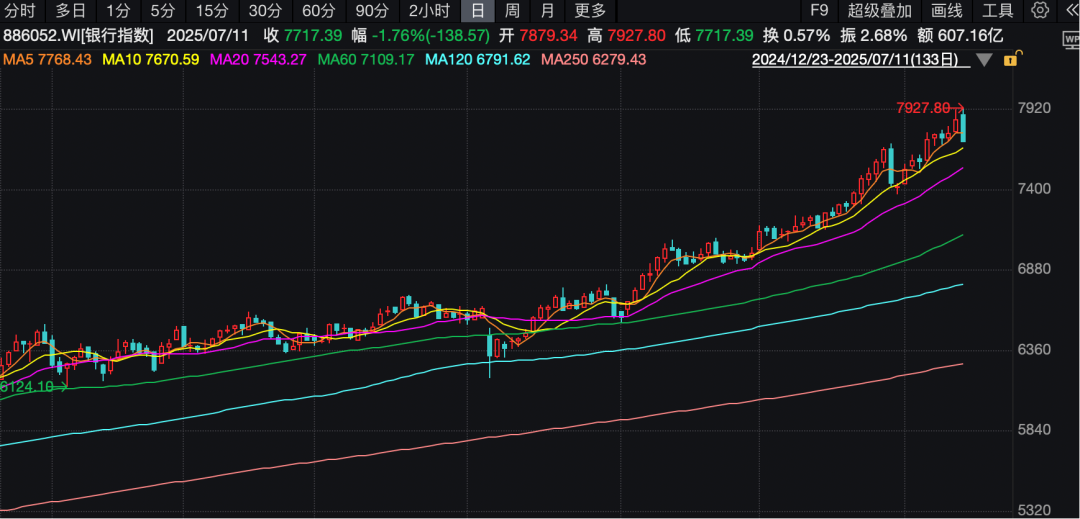1080x519 pixels.
Task: Expand the date range dropdown triangle
Action: [x=984, y=60]
